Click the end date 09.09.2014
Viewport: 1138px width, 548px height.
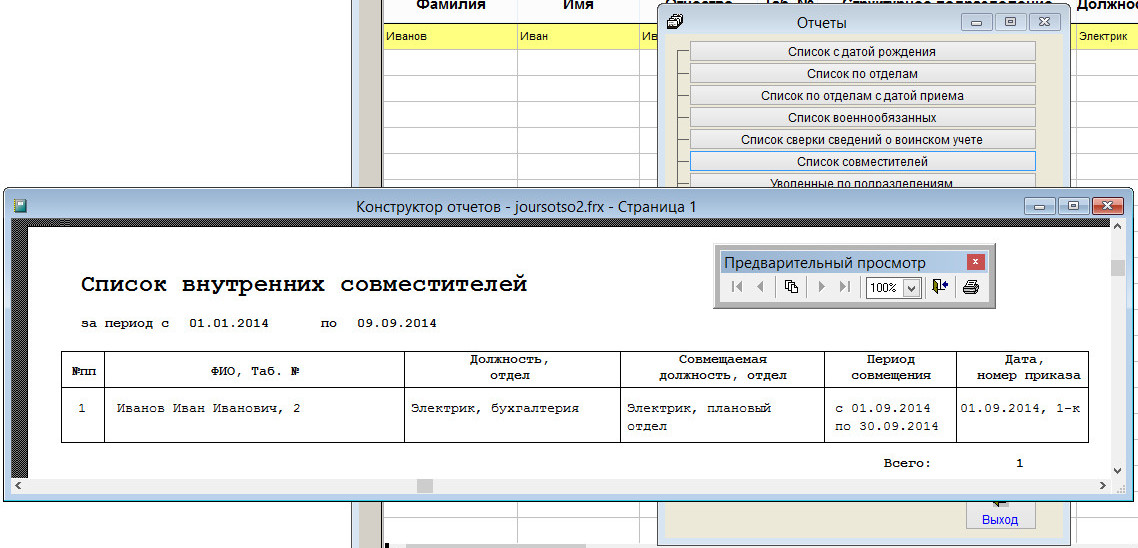tap(397, 324)
